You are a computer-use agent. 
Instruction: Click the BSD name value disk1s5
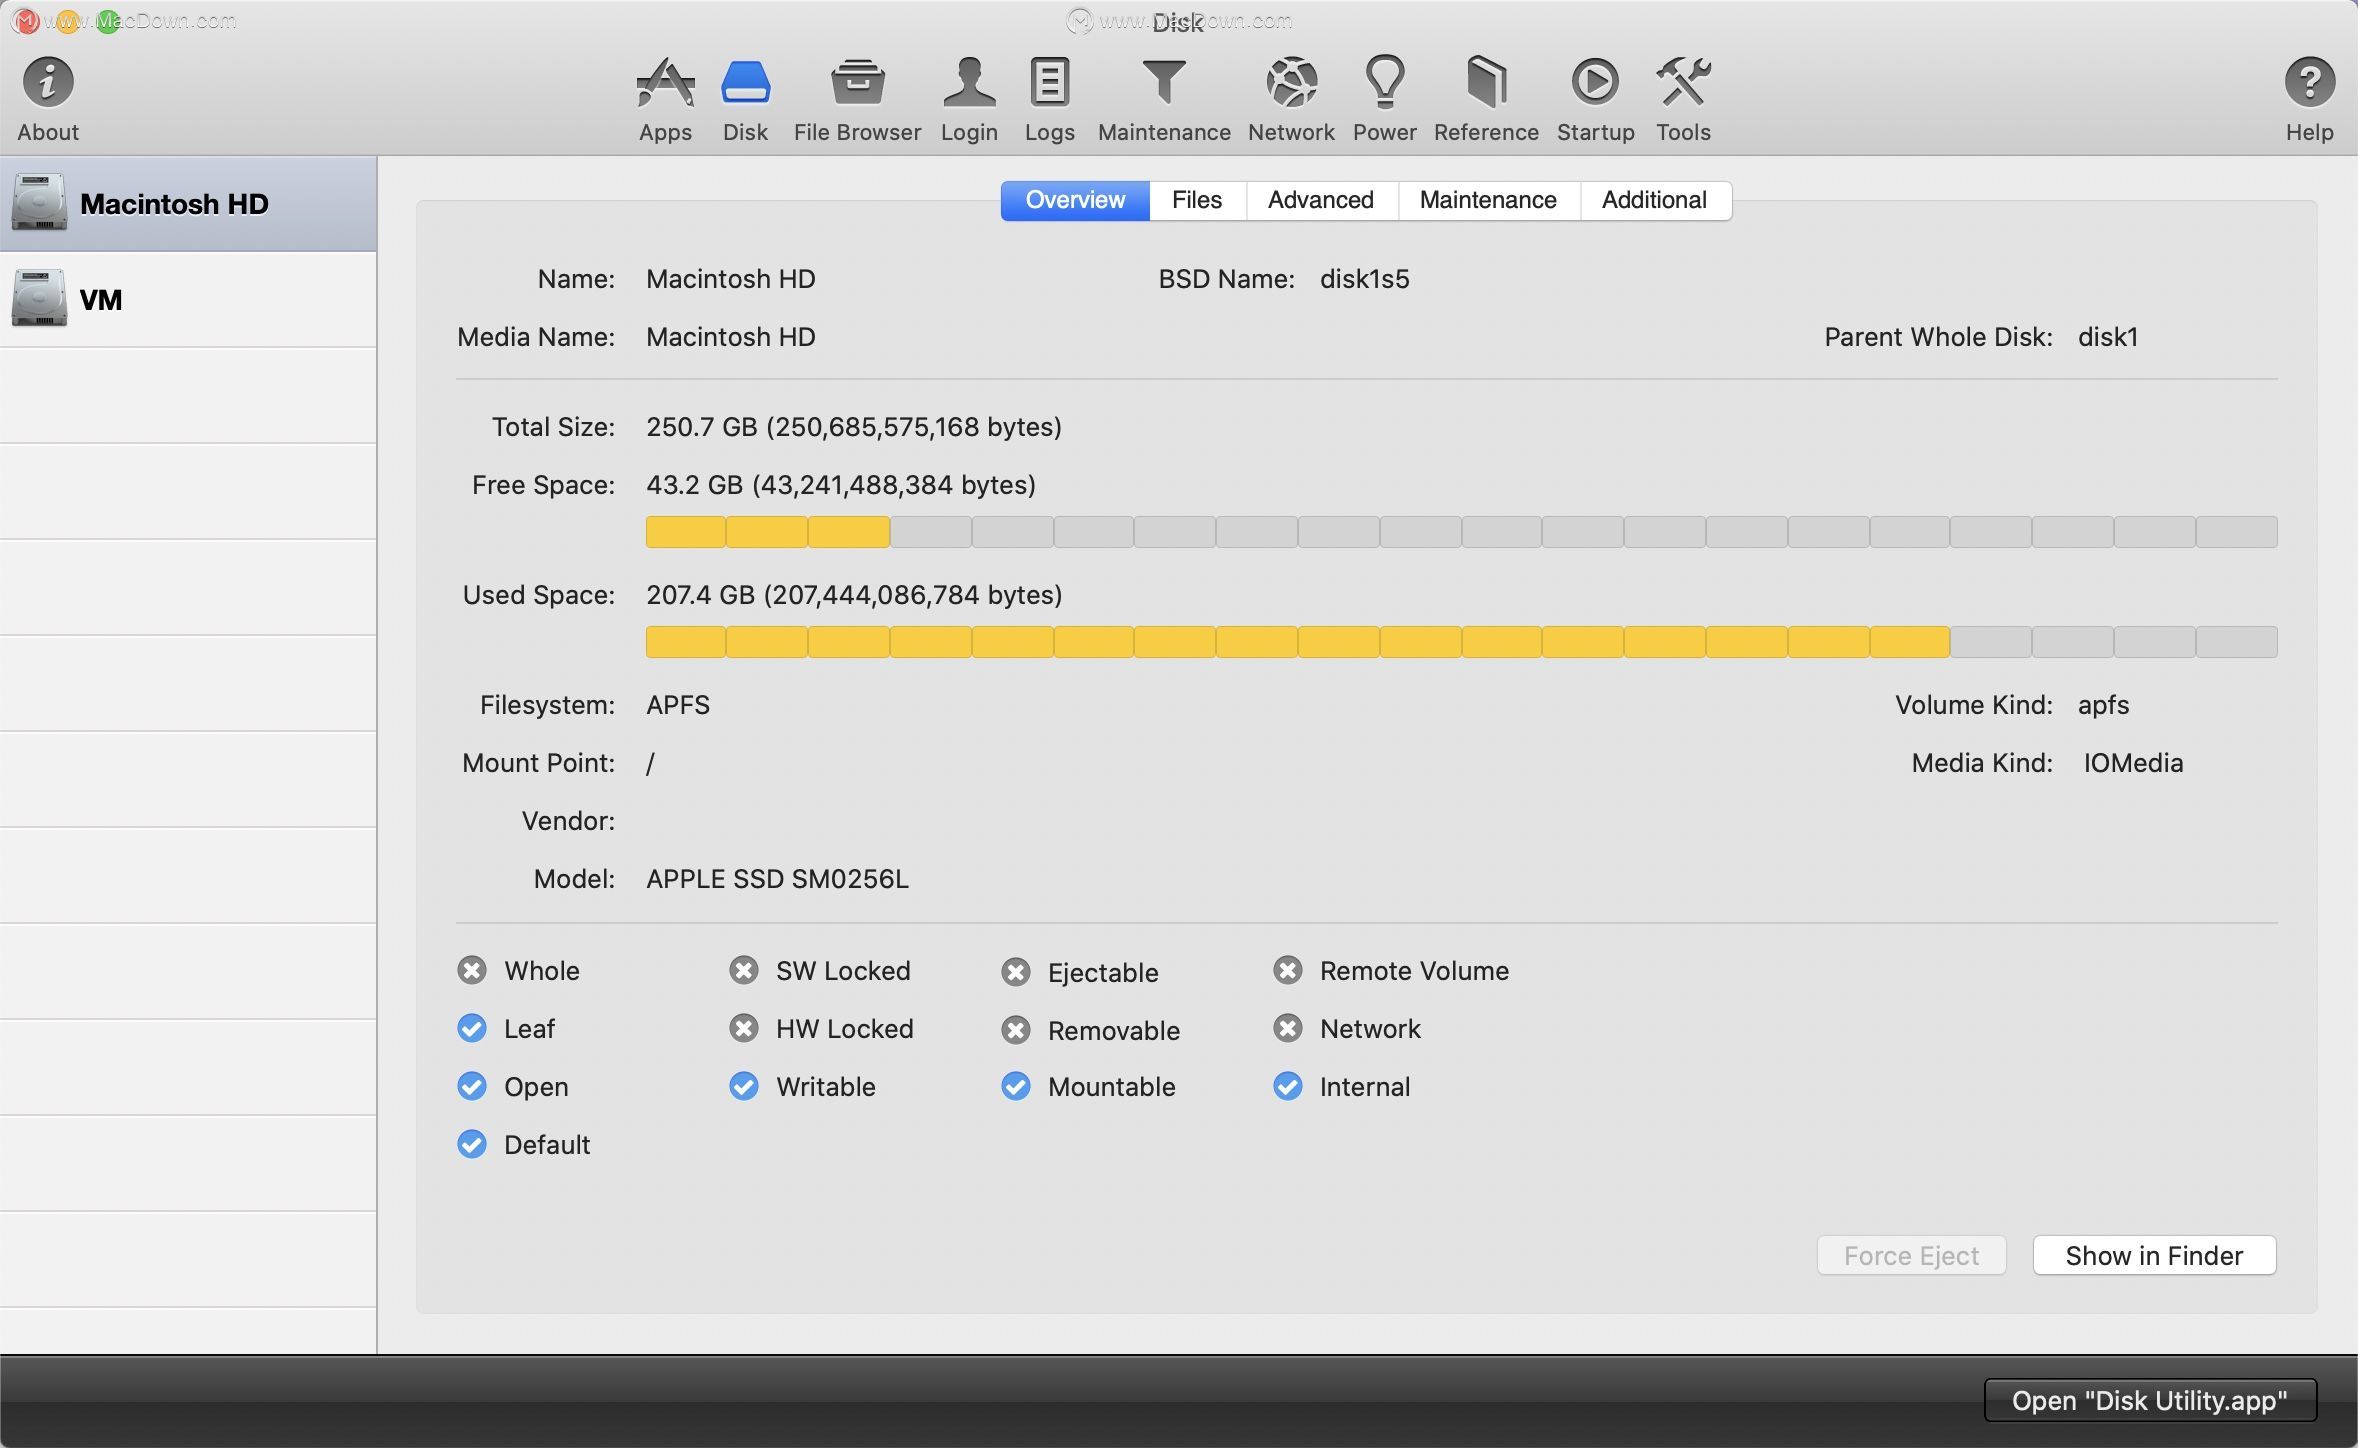point(1364,279)
